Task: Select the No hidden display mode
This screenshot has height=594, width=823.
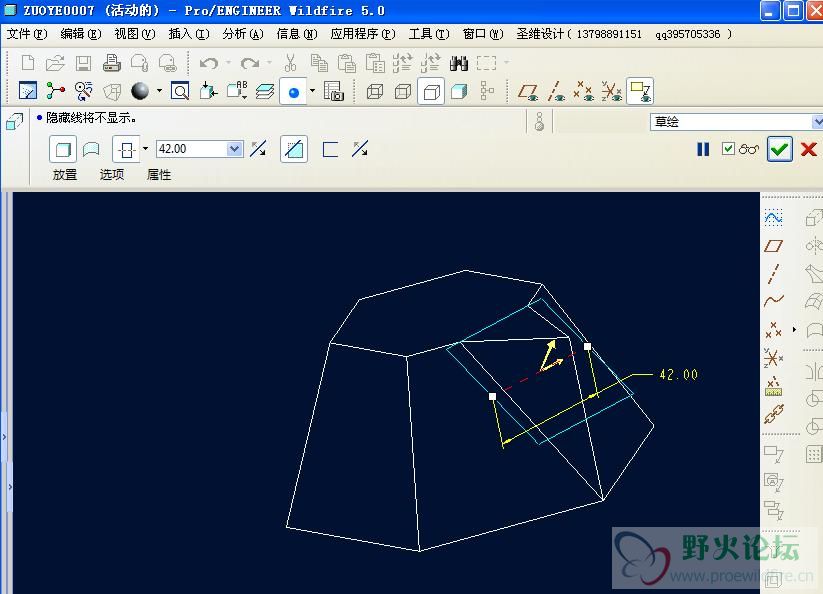Action: click(431, 91)
